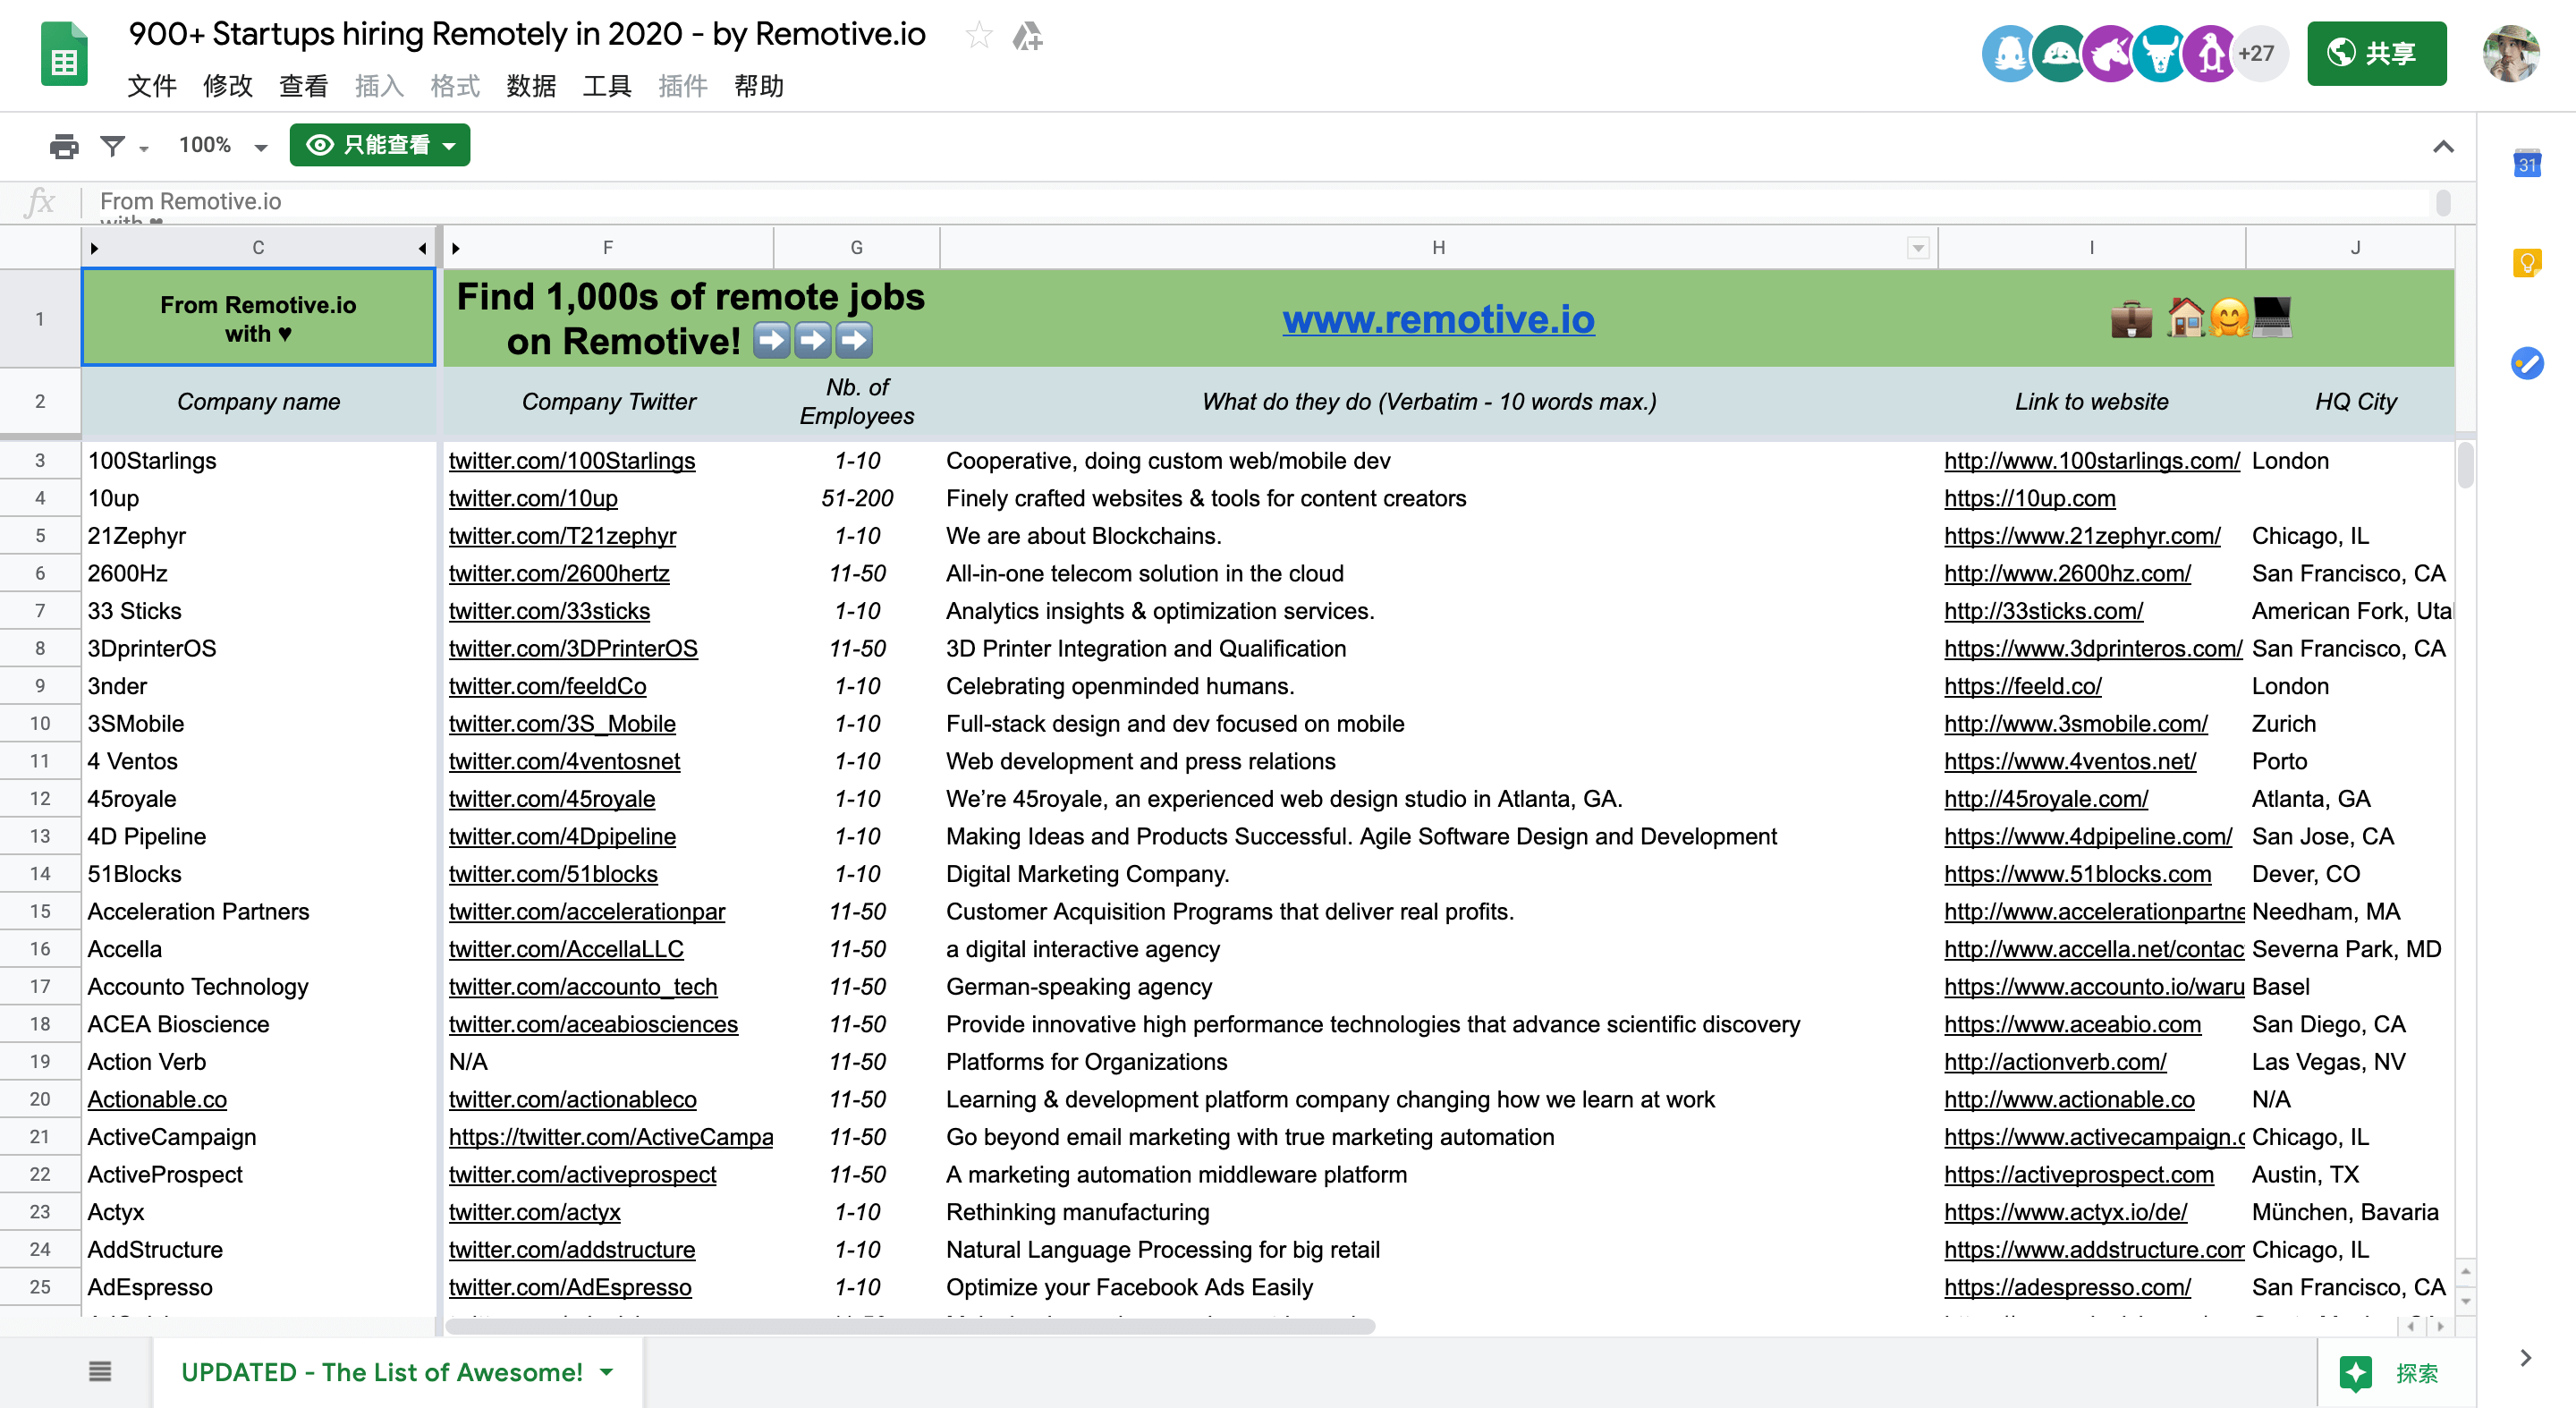Open Google Tasks side panel
2576x1408 pixels.
[2527, 363]
